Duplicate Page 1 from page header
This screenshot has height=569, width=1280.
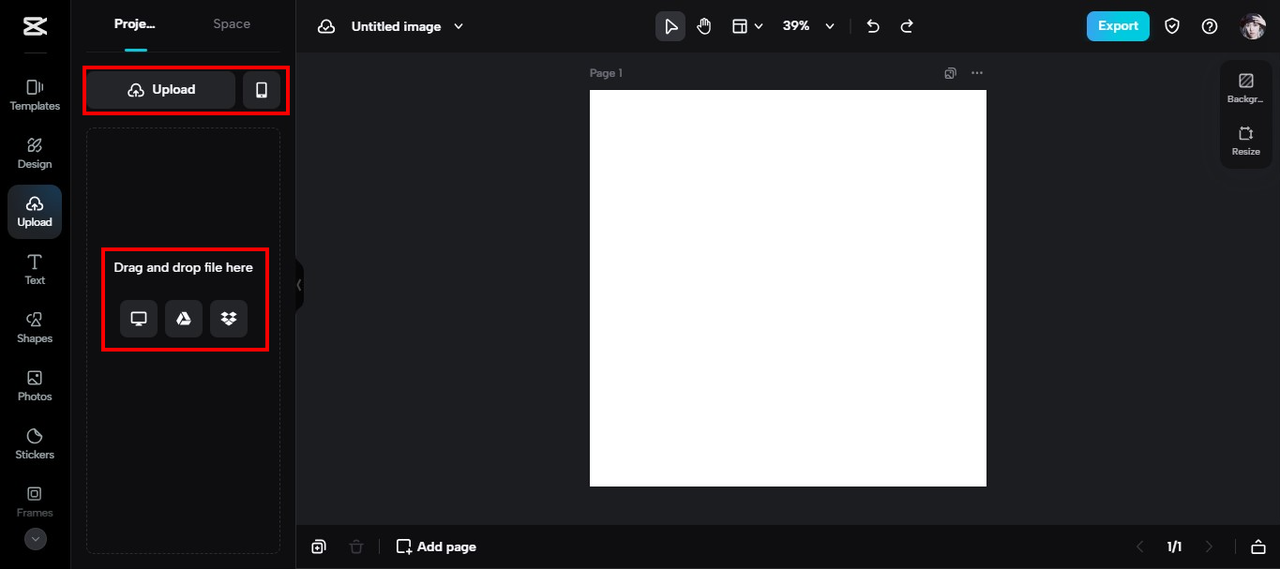951,73
